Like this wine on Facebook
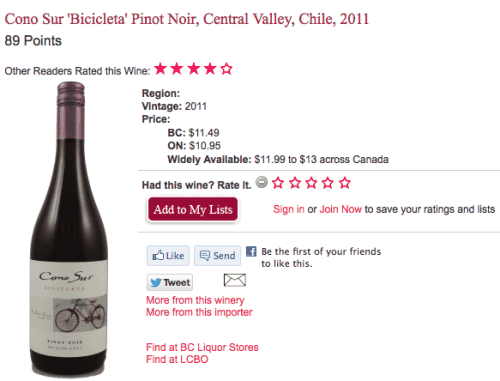The height and width of the screenshot is (381, 500). [x=168, y=256]
